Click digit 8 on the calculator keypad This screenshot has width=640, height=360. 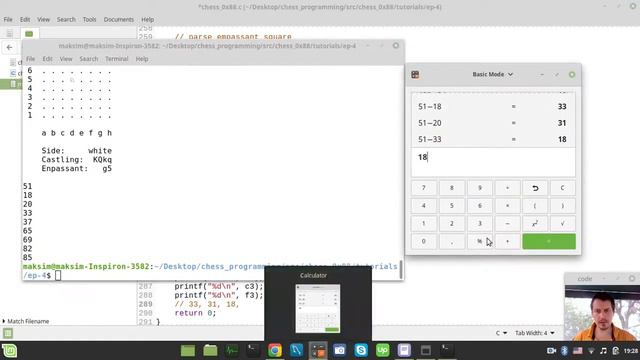coord(452,188)
